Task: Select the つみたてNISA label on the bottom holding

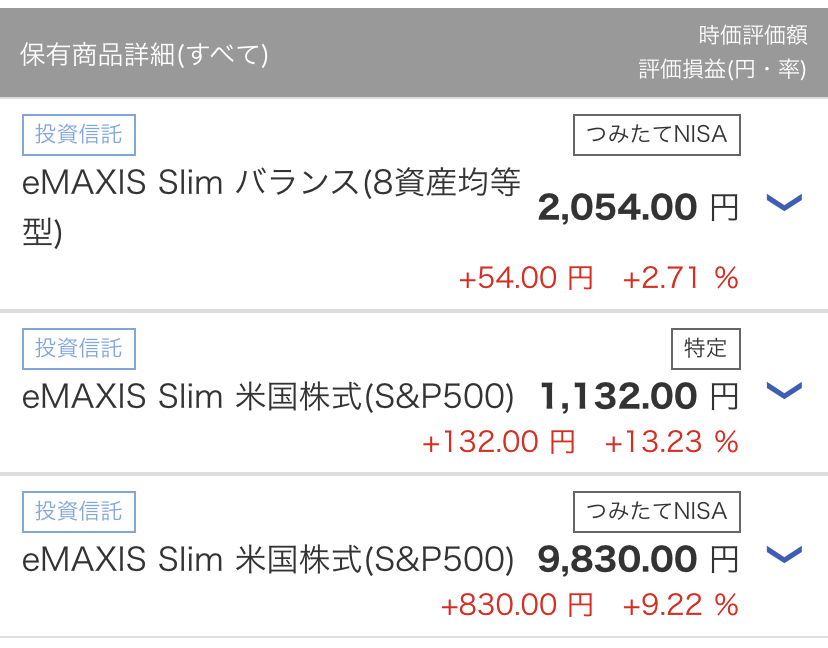Action: (655, 511)
